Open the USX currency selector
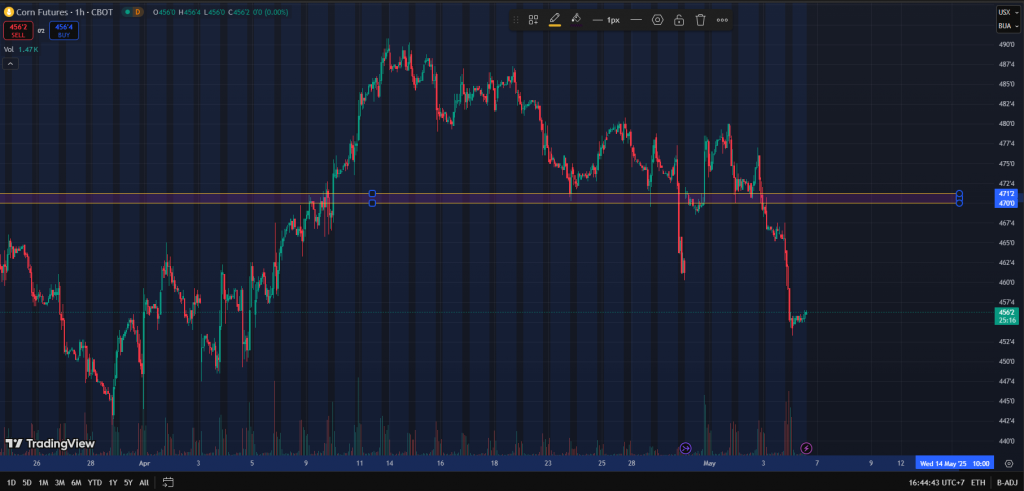The image size is (1024, 491). [x=1006, y=12]
